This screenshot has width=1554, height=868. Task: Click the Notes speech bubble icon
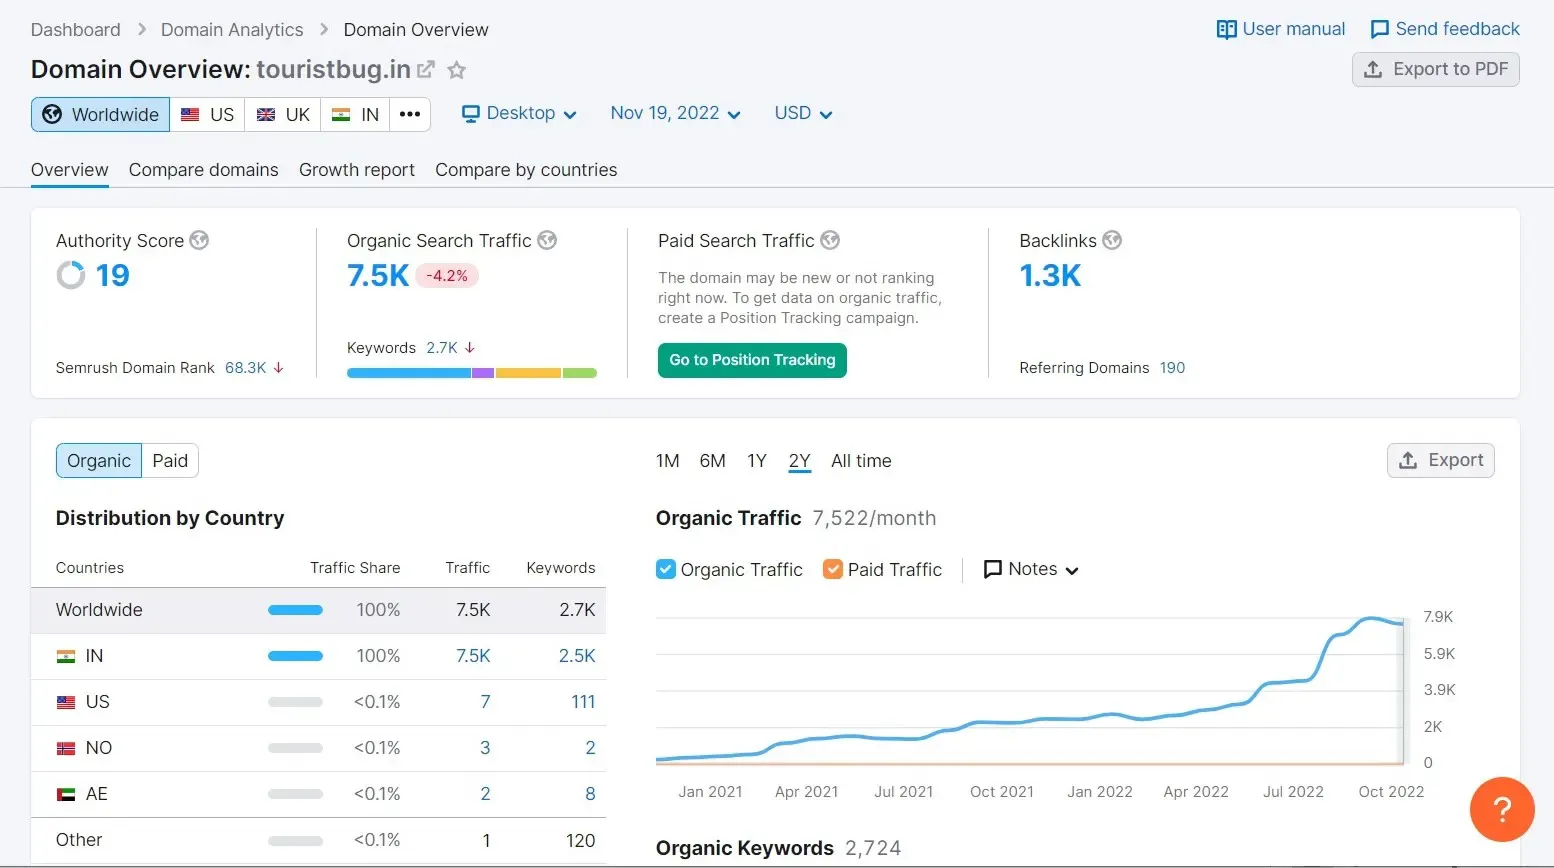(x=993, y=569)
